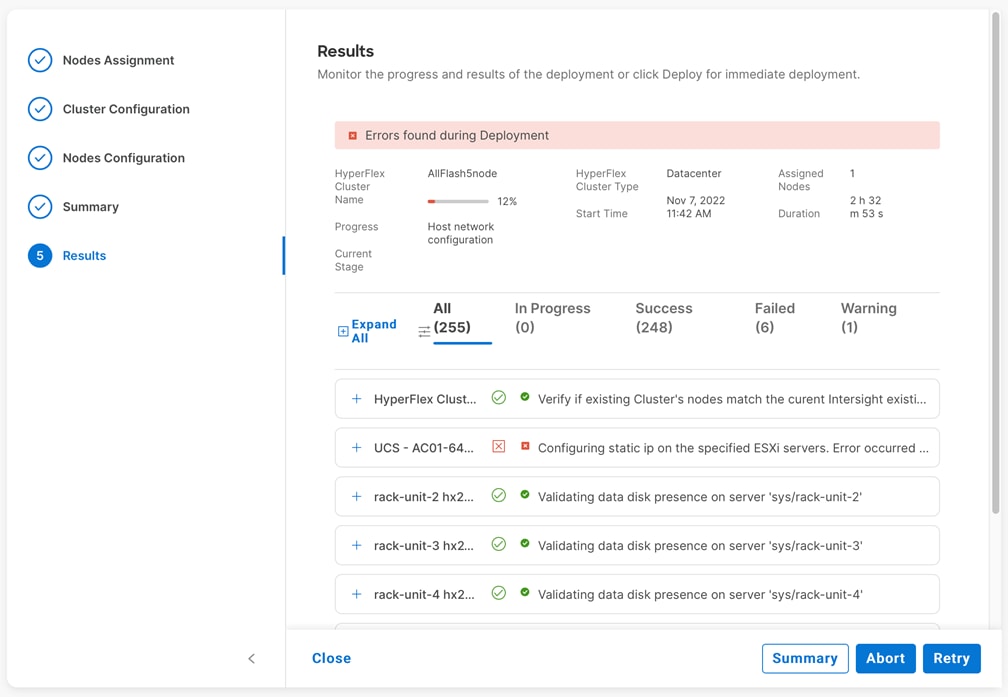Collapse the sidebar with the left chevron

click(251, 658)
